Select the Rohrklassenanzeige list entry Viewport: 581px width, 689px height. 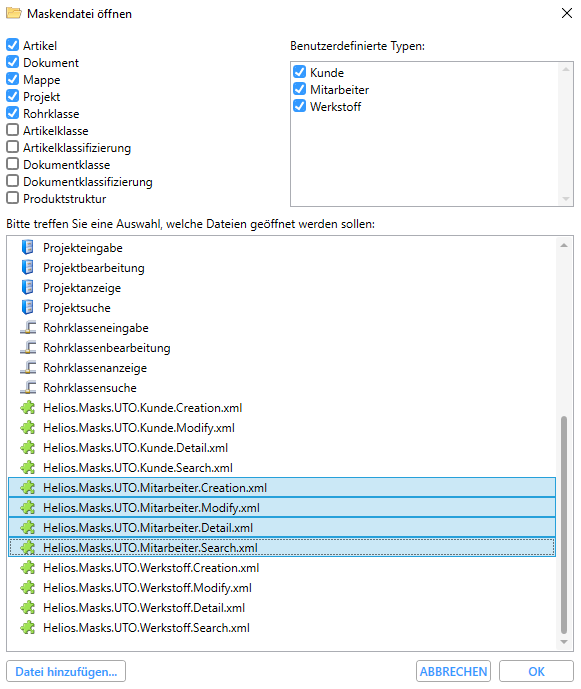pyautogui.click(x=282, y=367)
